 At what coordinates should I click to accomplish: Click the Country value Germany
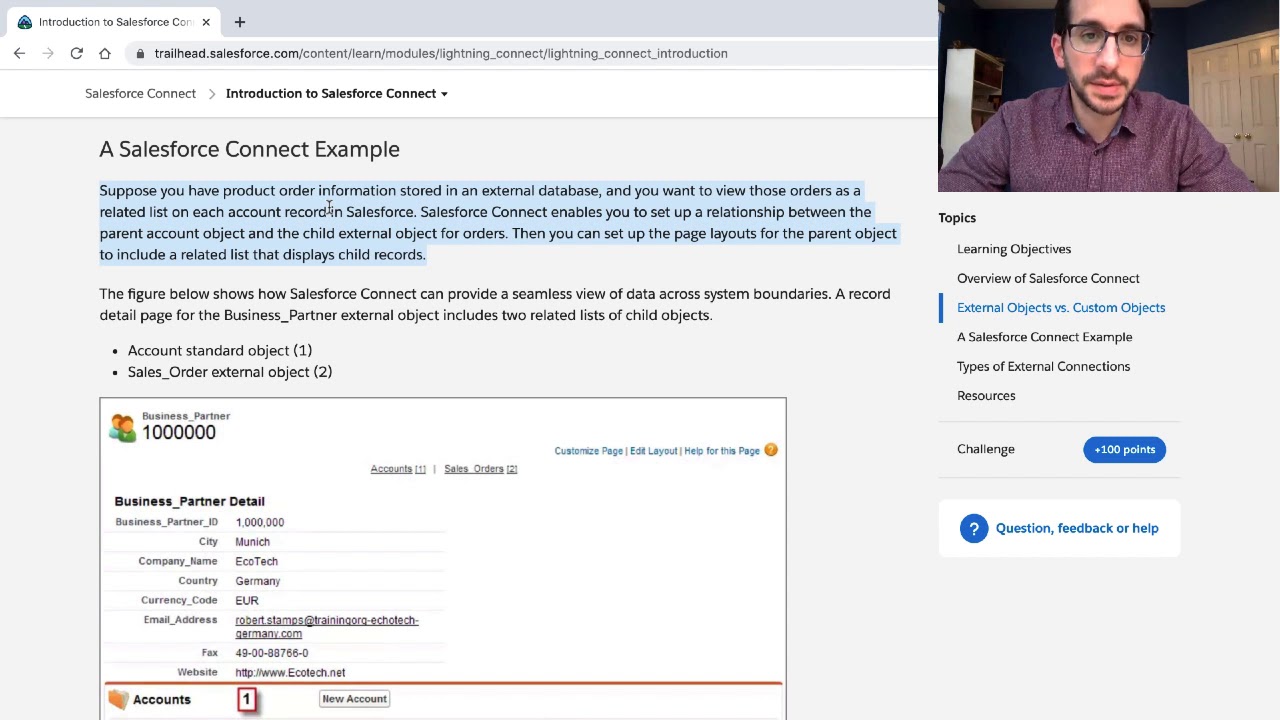pos(257,581)
